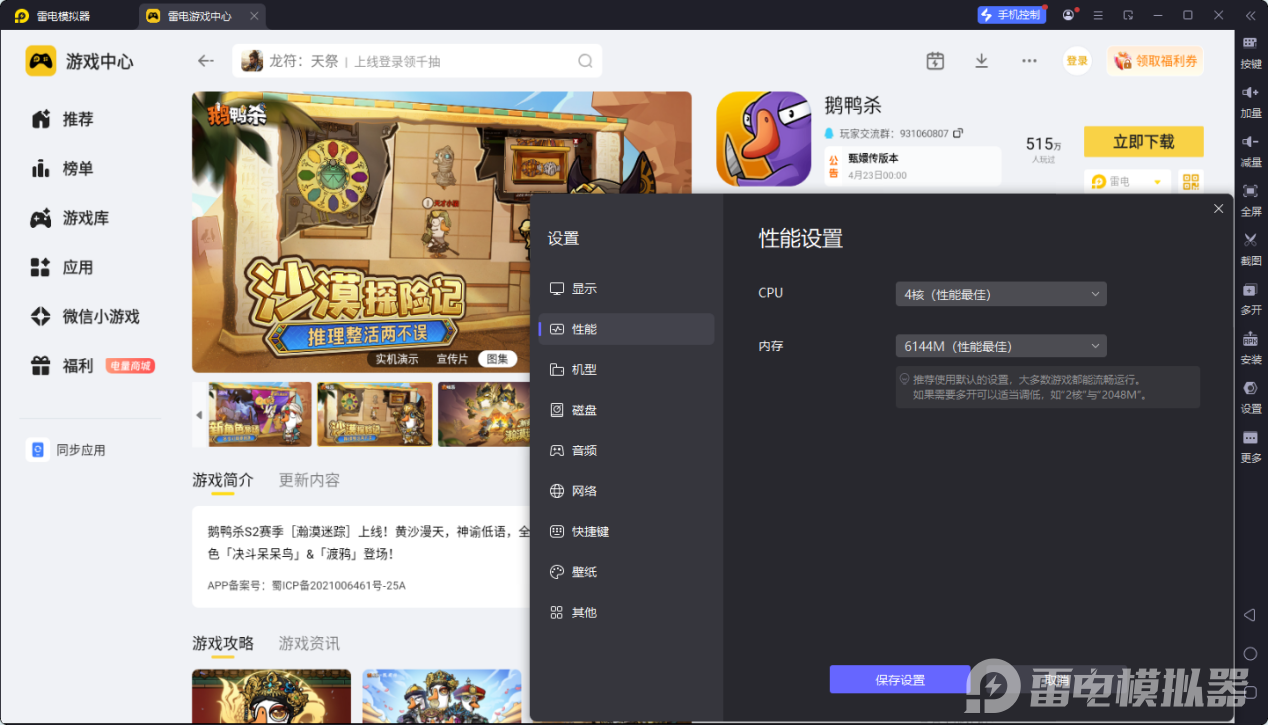Switch to 全屏 fullscreen mode
This screenshot has height=725, width=1268.
[1250, 199]
